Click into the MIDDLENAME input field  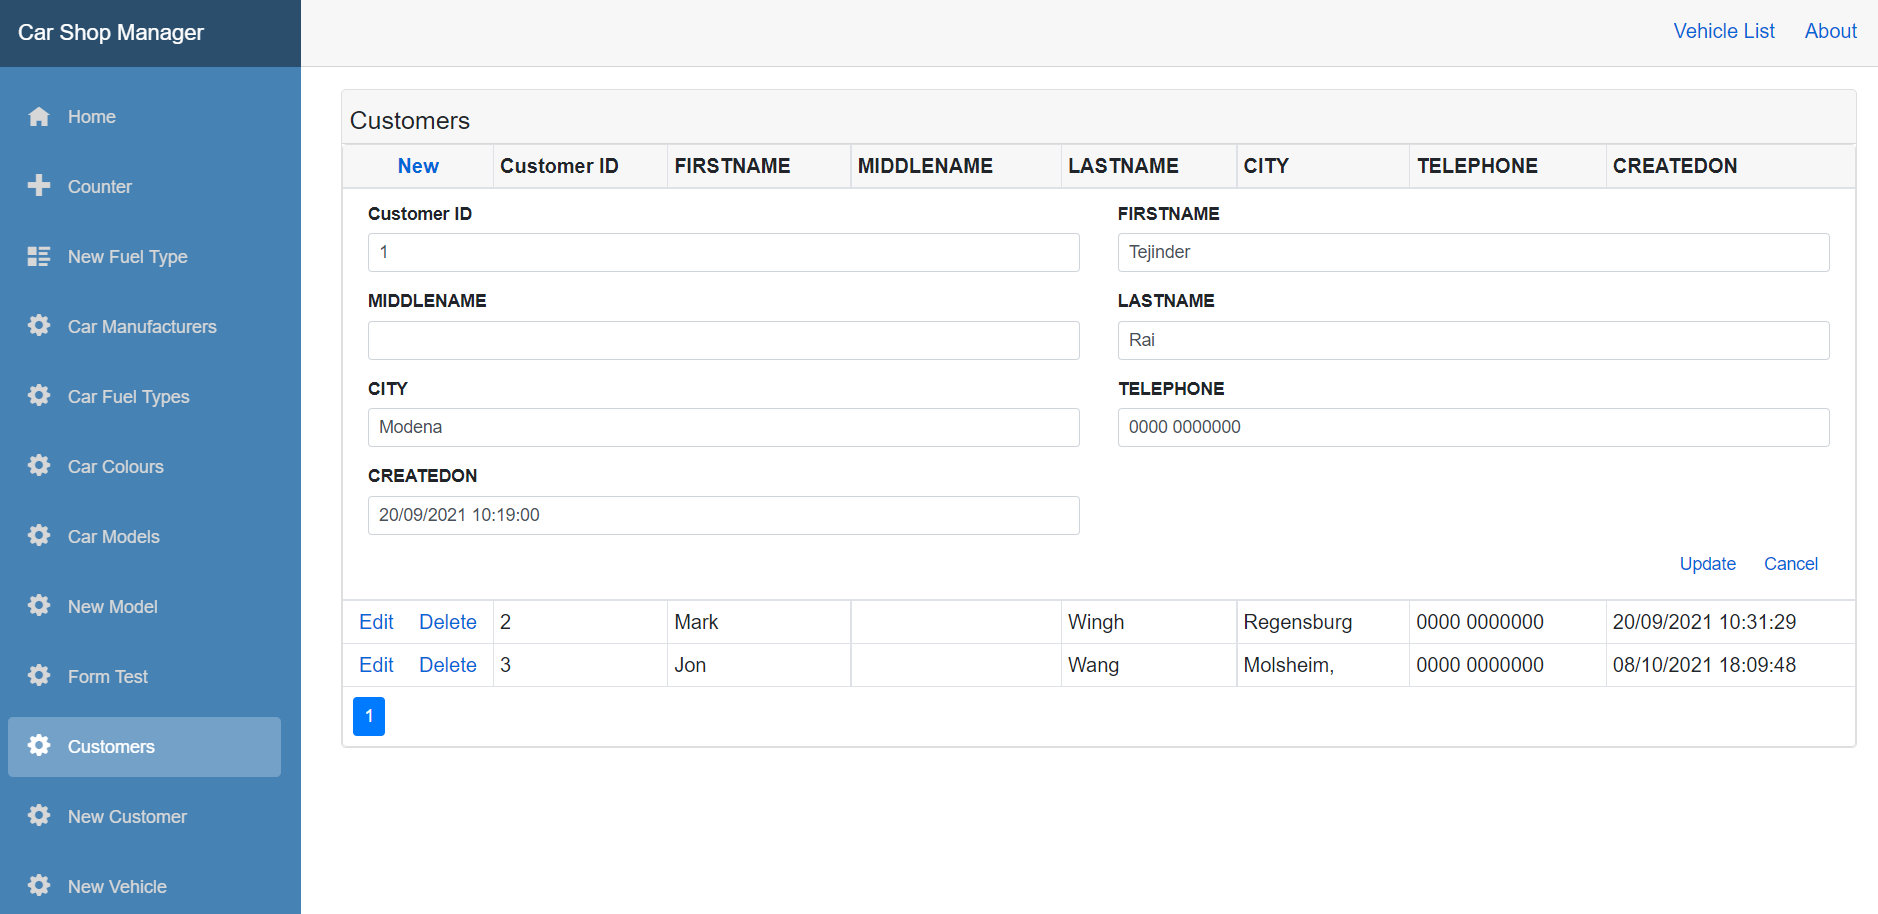coord(723,340)
